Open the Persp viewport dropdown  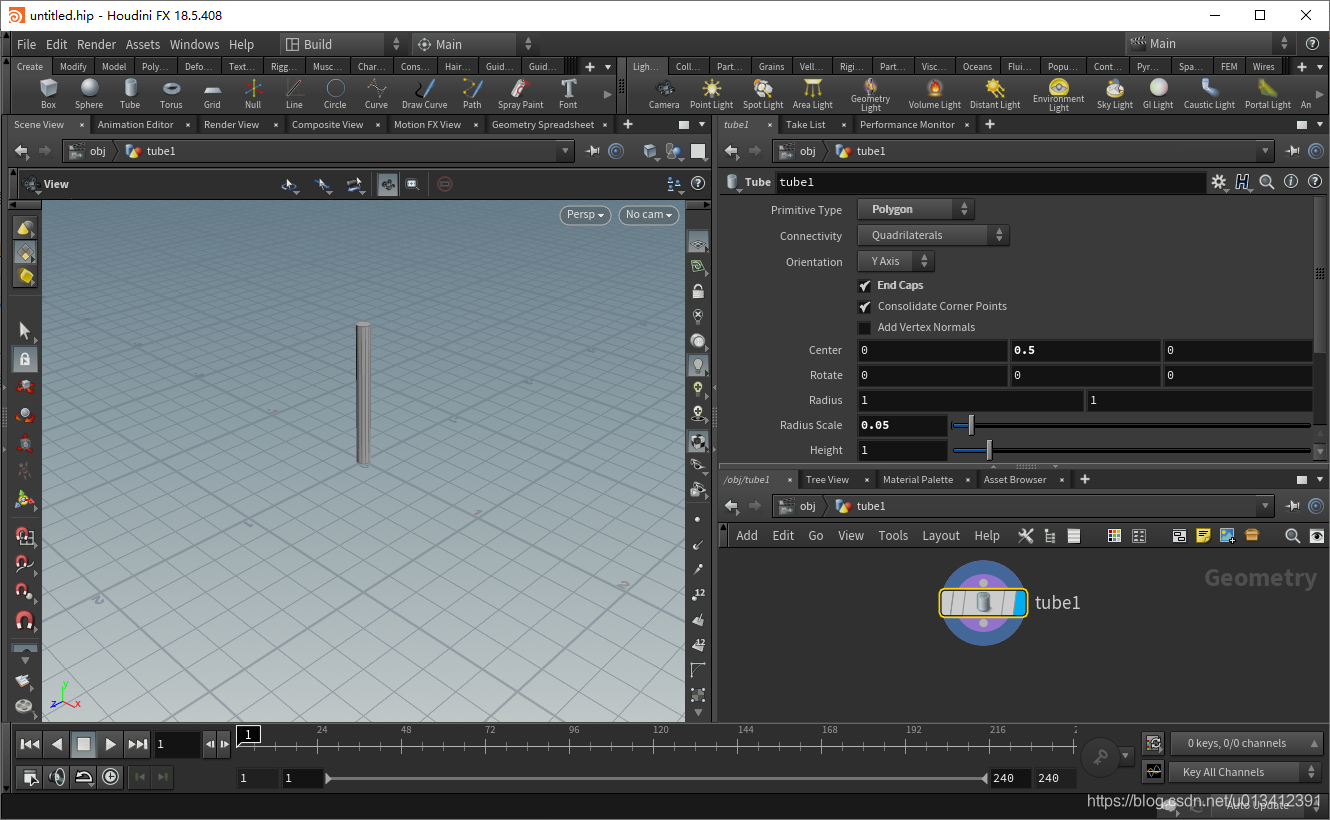[585, 215]
